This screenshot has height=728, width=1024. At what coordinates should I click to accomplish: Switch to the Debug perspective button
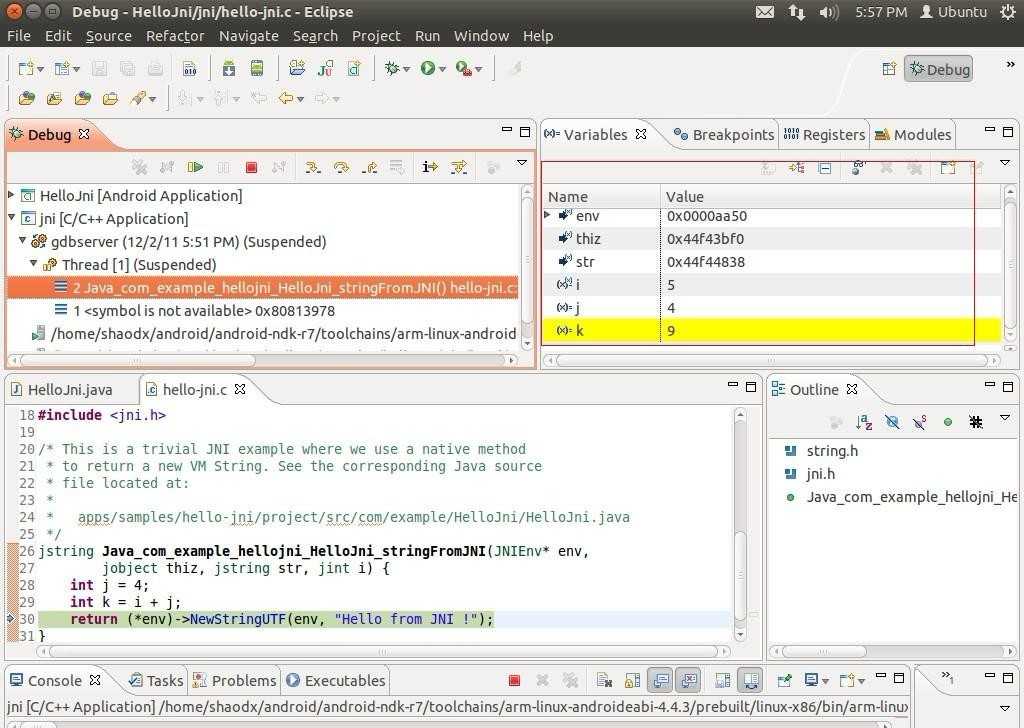(939, 69)
